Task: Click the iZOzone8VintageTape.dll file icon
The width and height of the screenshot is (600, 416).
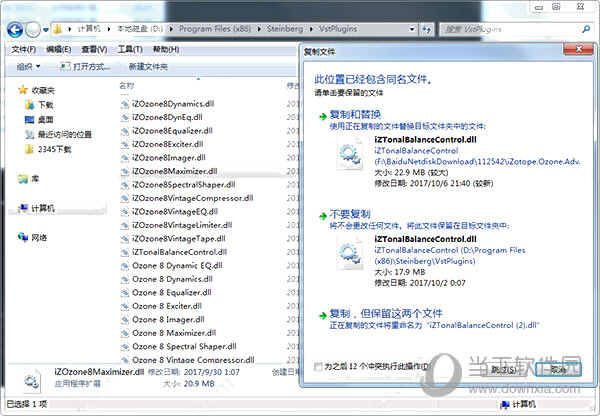Action: [125, 239]
